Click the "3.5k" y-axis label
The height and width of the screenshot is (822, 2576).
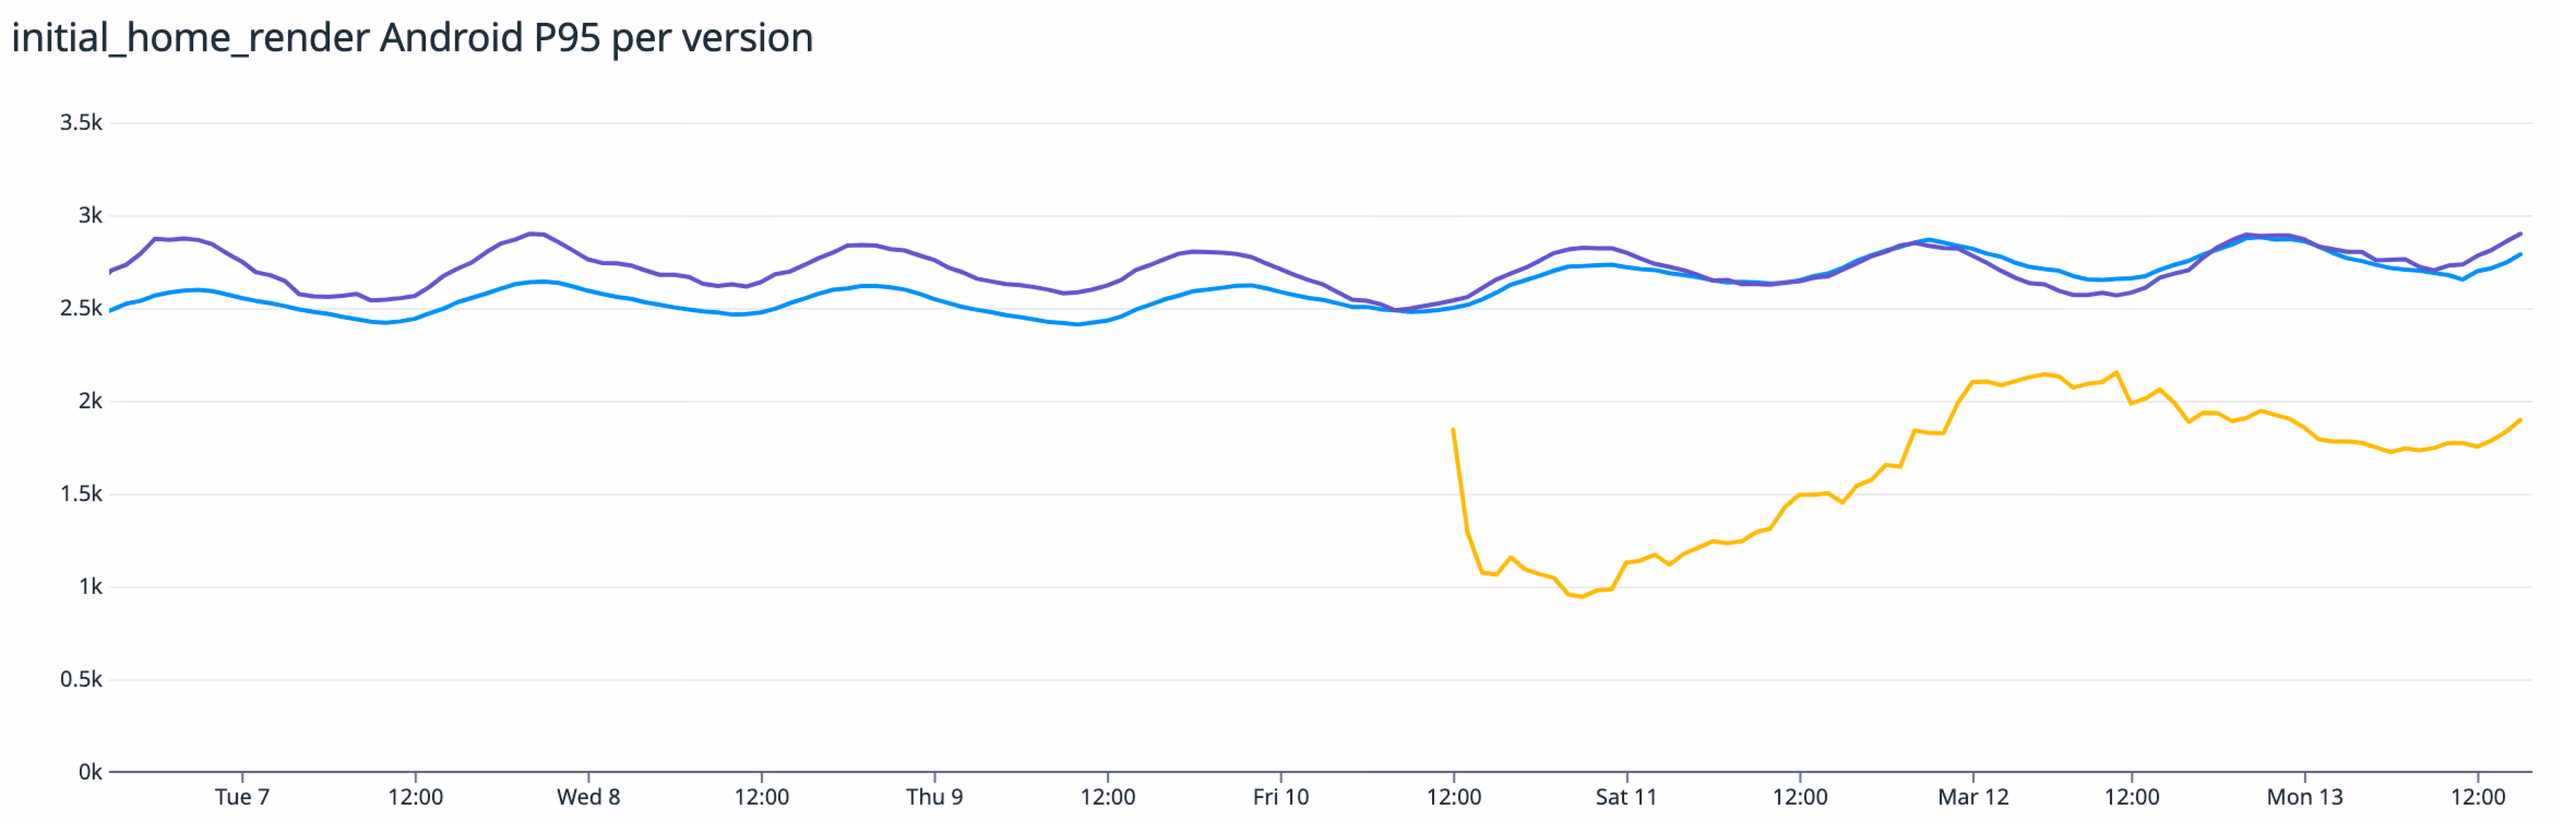click(81, 123)
